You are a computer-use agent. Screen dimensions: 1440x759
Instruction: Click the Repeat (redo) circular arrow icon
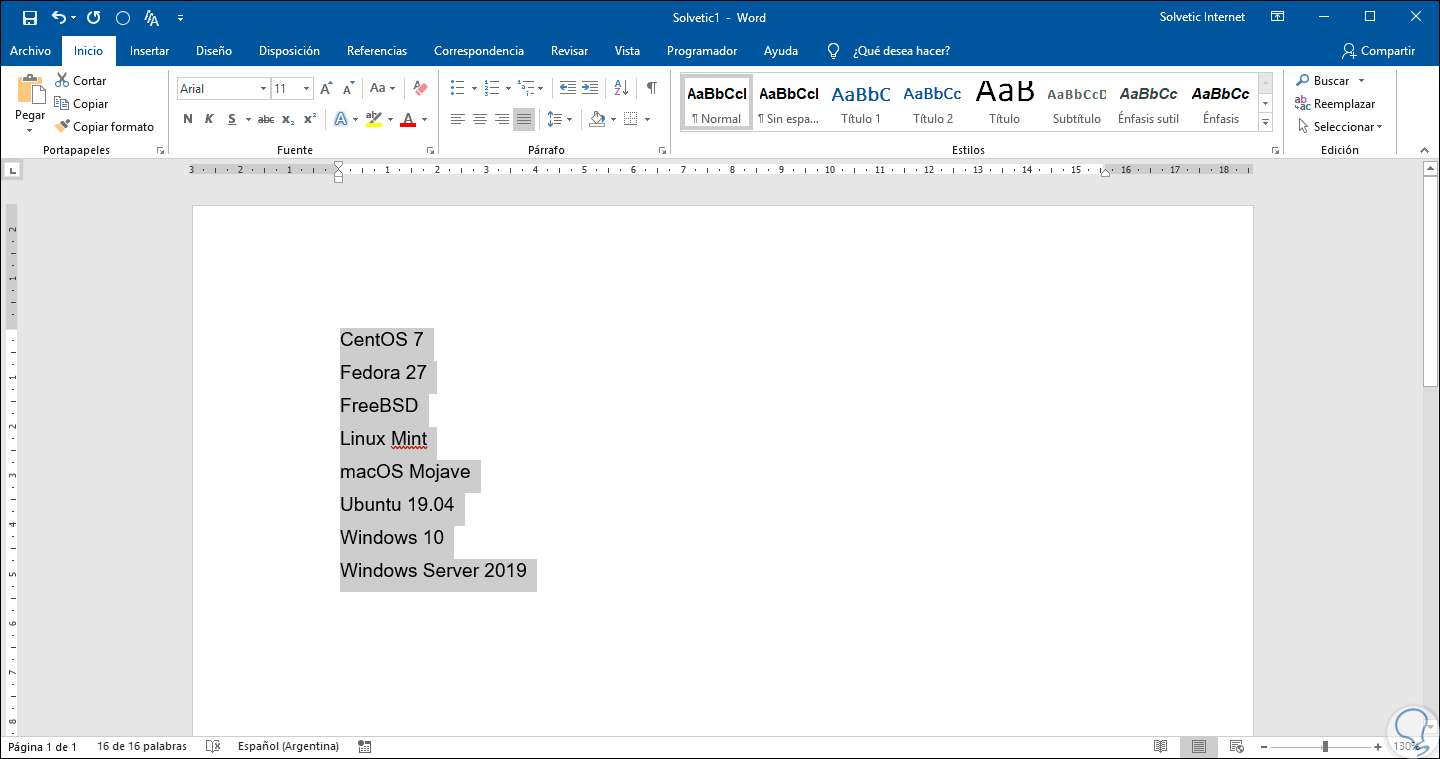click(93, 17)
